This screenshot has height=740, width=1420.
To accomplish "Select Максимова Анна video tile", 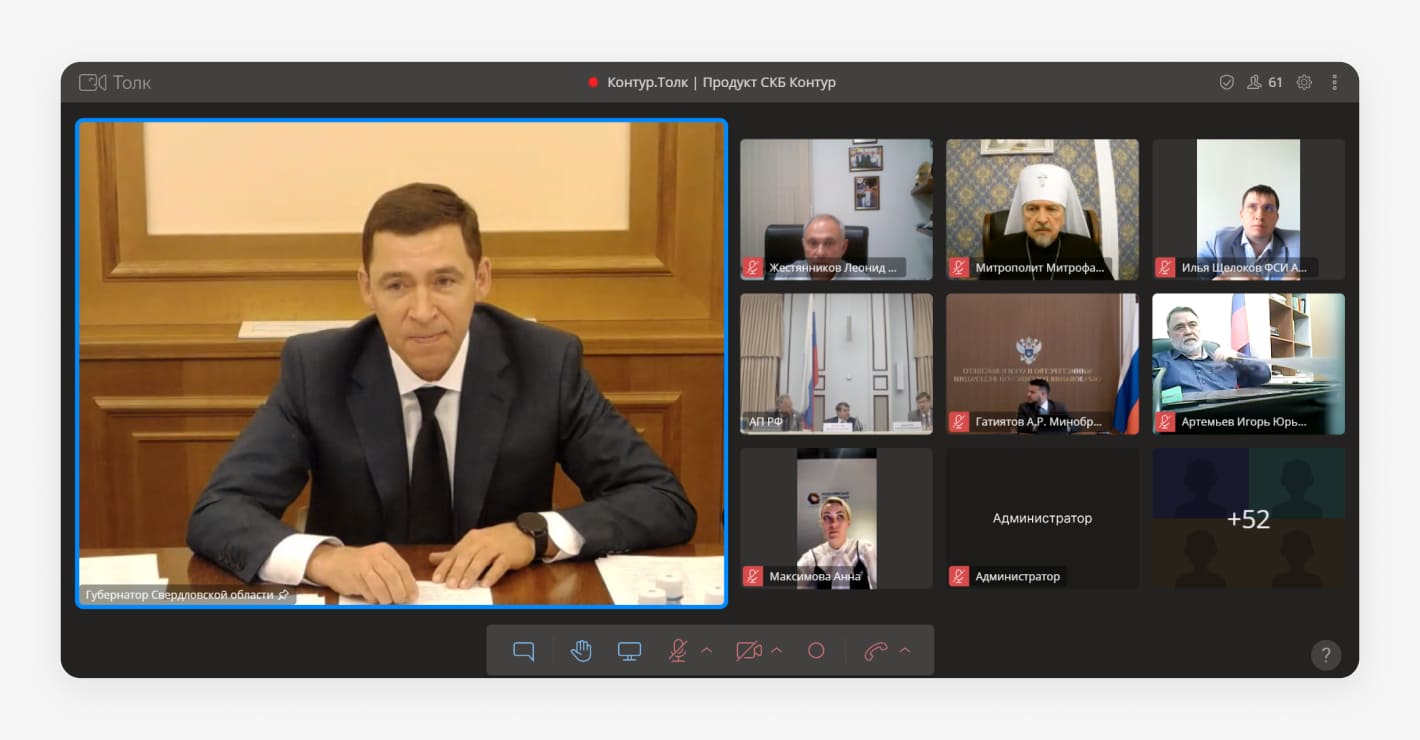I will click(x=836, y=517).
